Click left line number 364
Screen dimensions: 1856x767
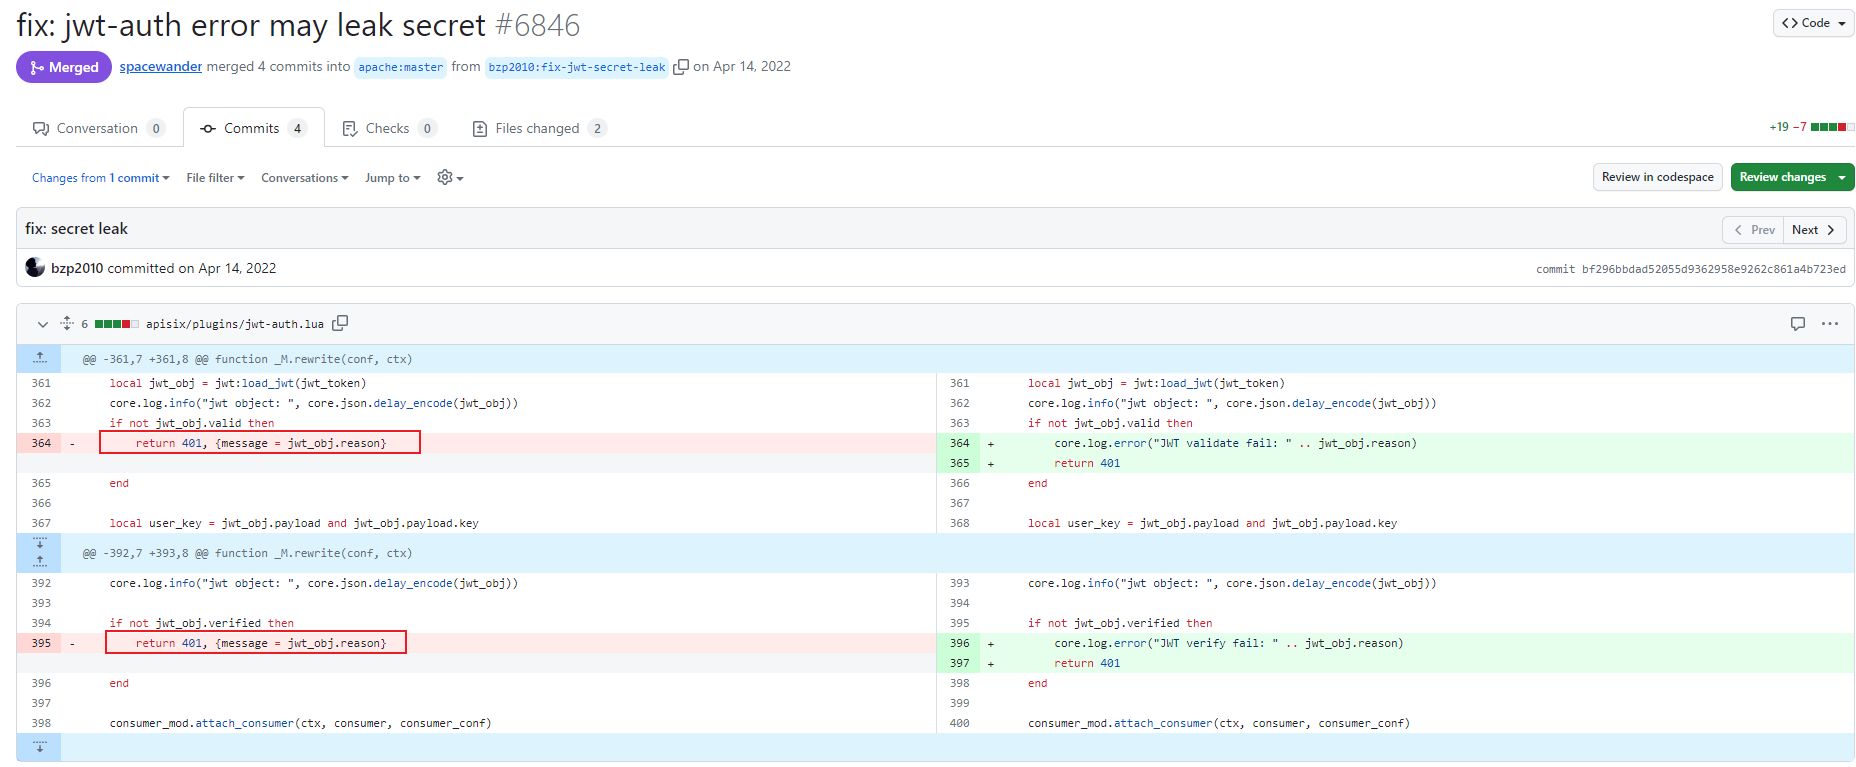pos(41,443)
